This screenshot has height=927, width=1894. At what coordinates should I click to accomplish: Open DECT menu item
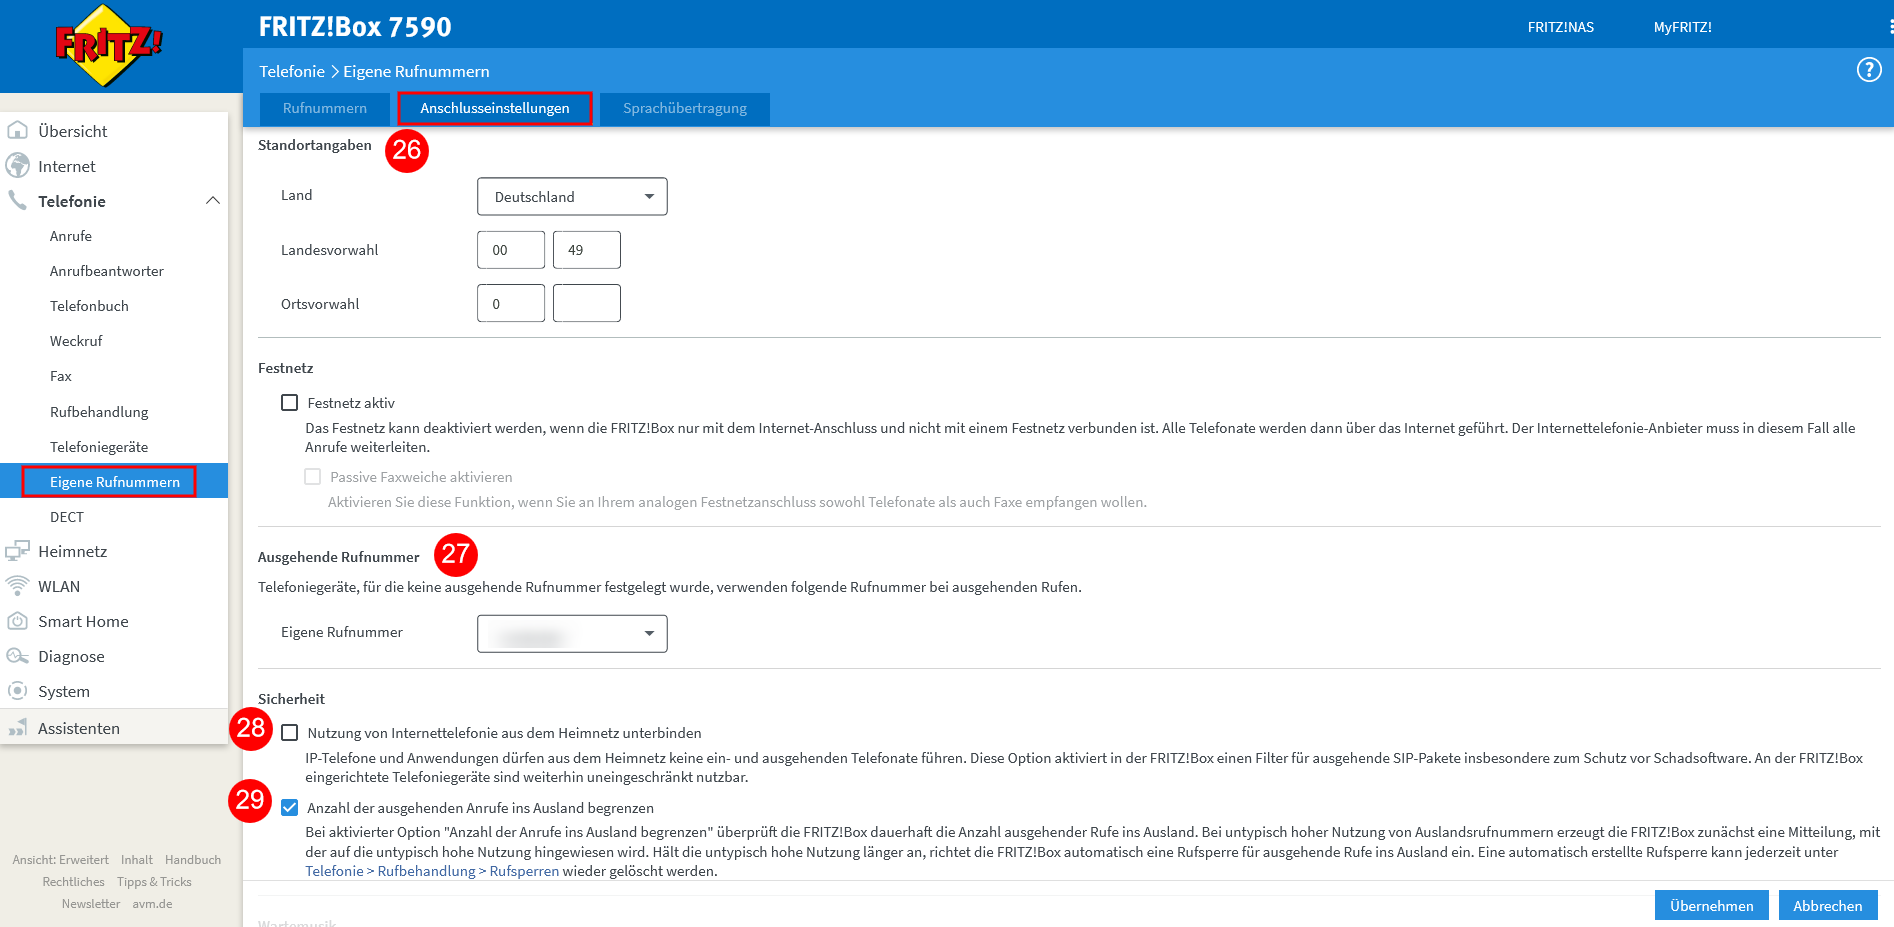[67, 517]
